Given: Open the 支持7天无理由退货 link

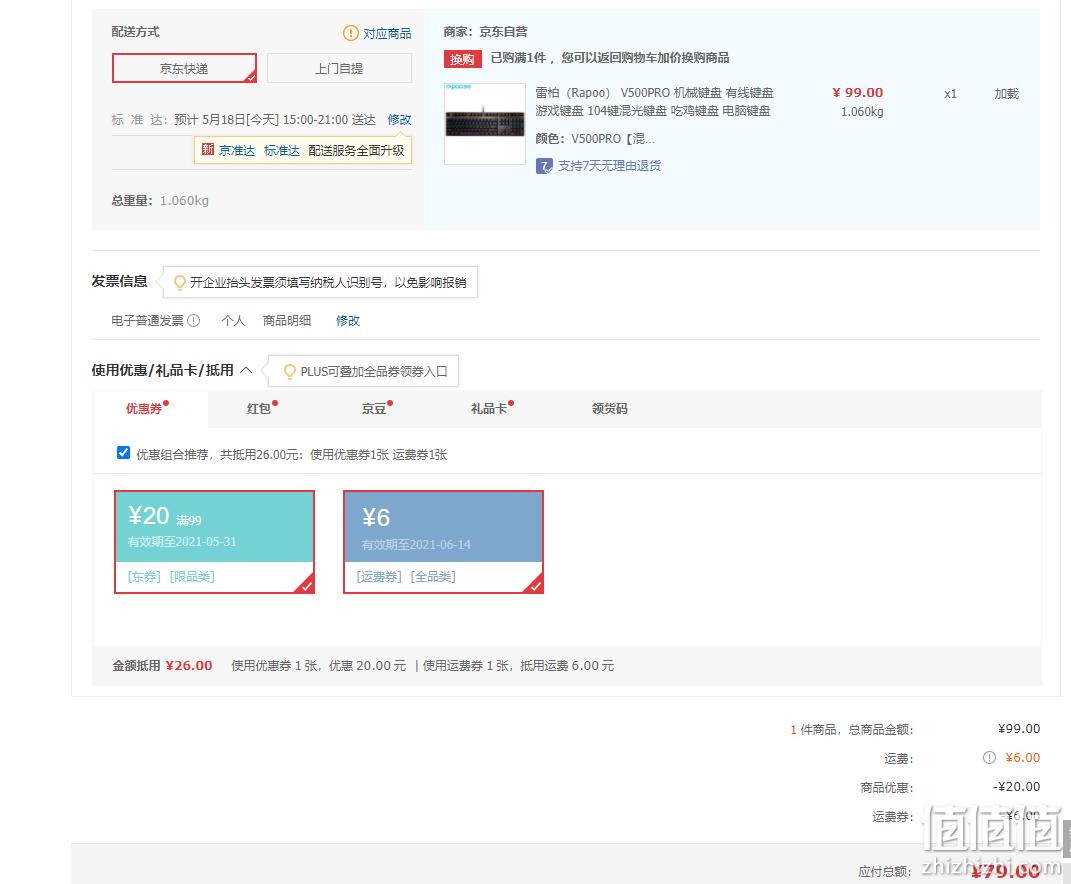Looking at the screenshot, I should [609, 166].
